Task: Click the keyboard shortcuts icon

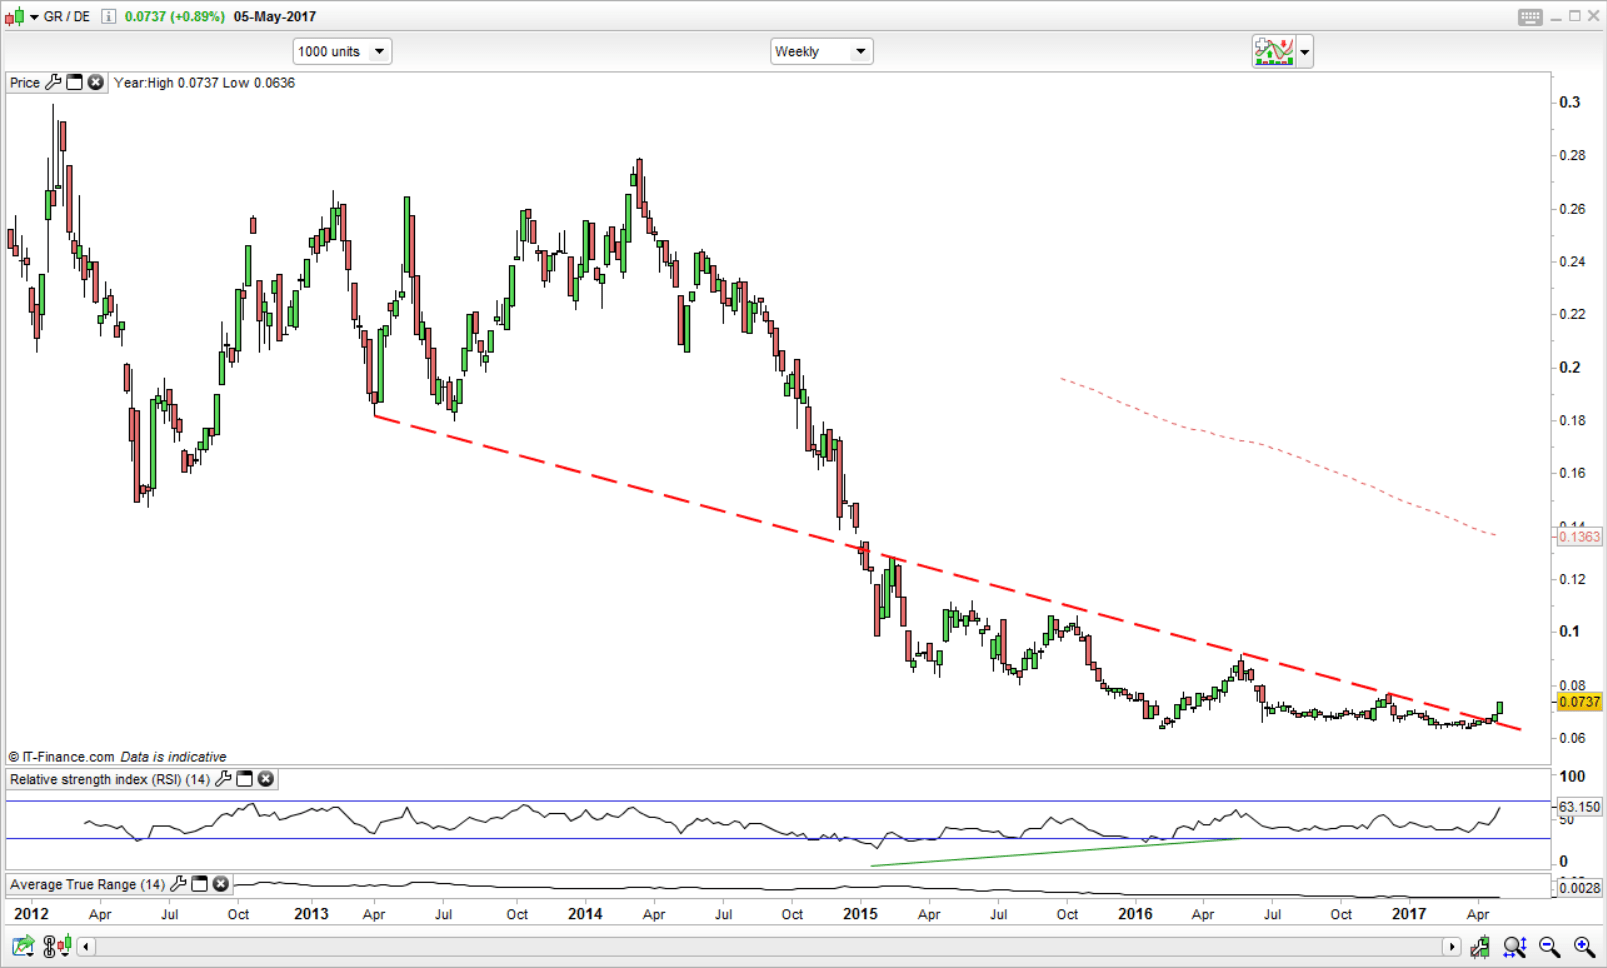Action: click(x=1529, y=17)
